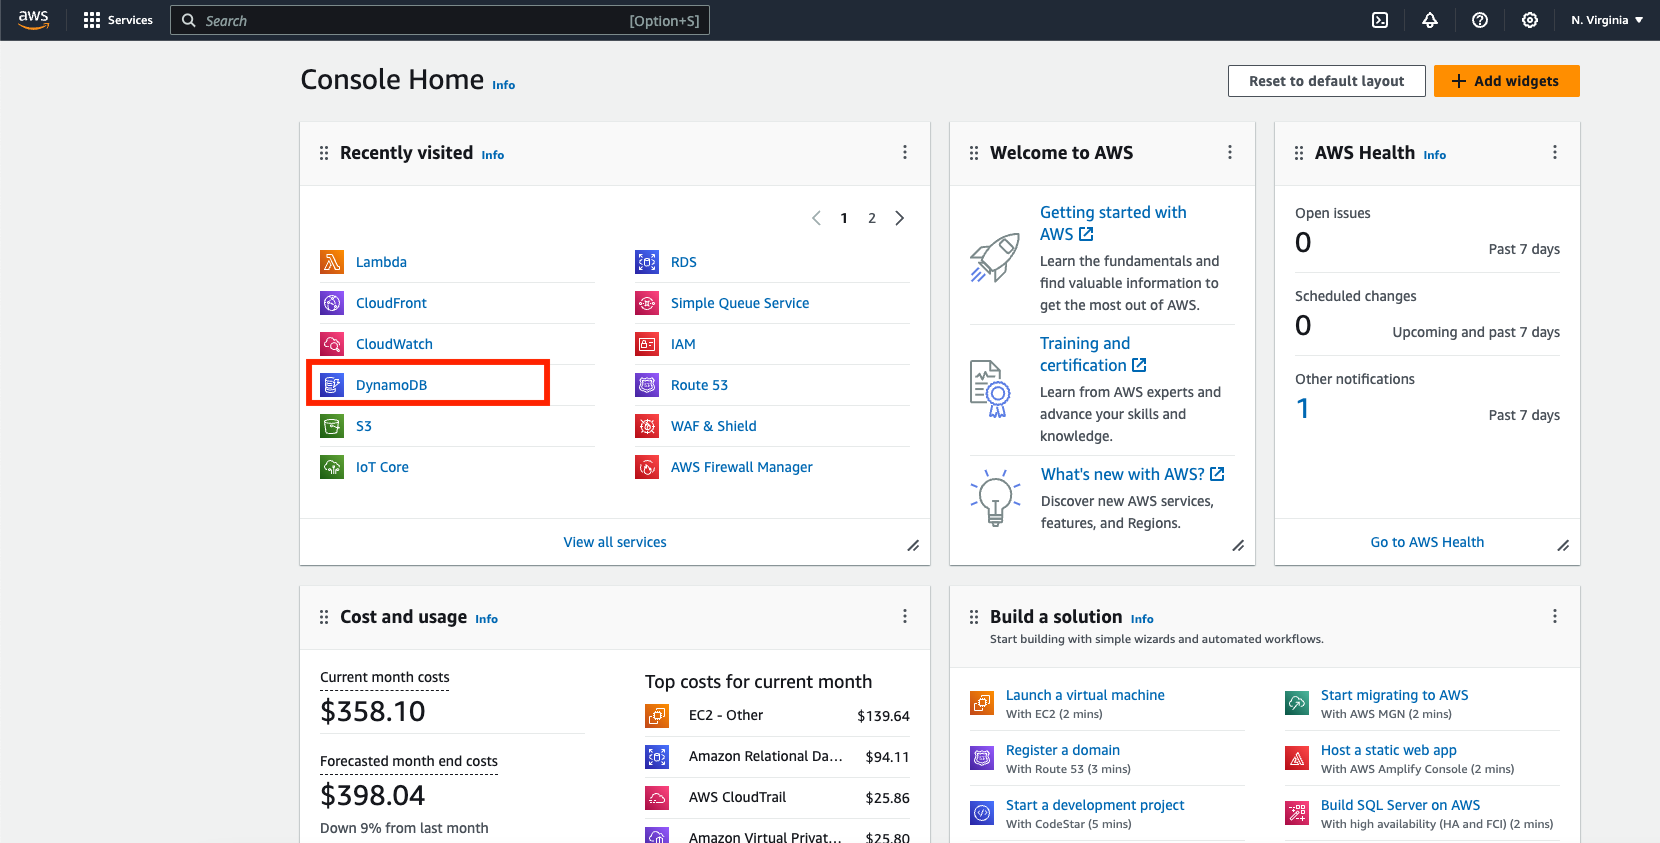The image size is (1660, 843).
Task: Open the Simple Queue Service icon
Action: coord(647,303)
